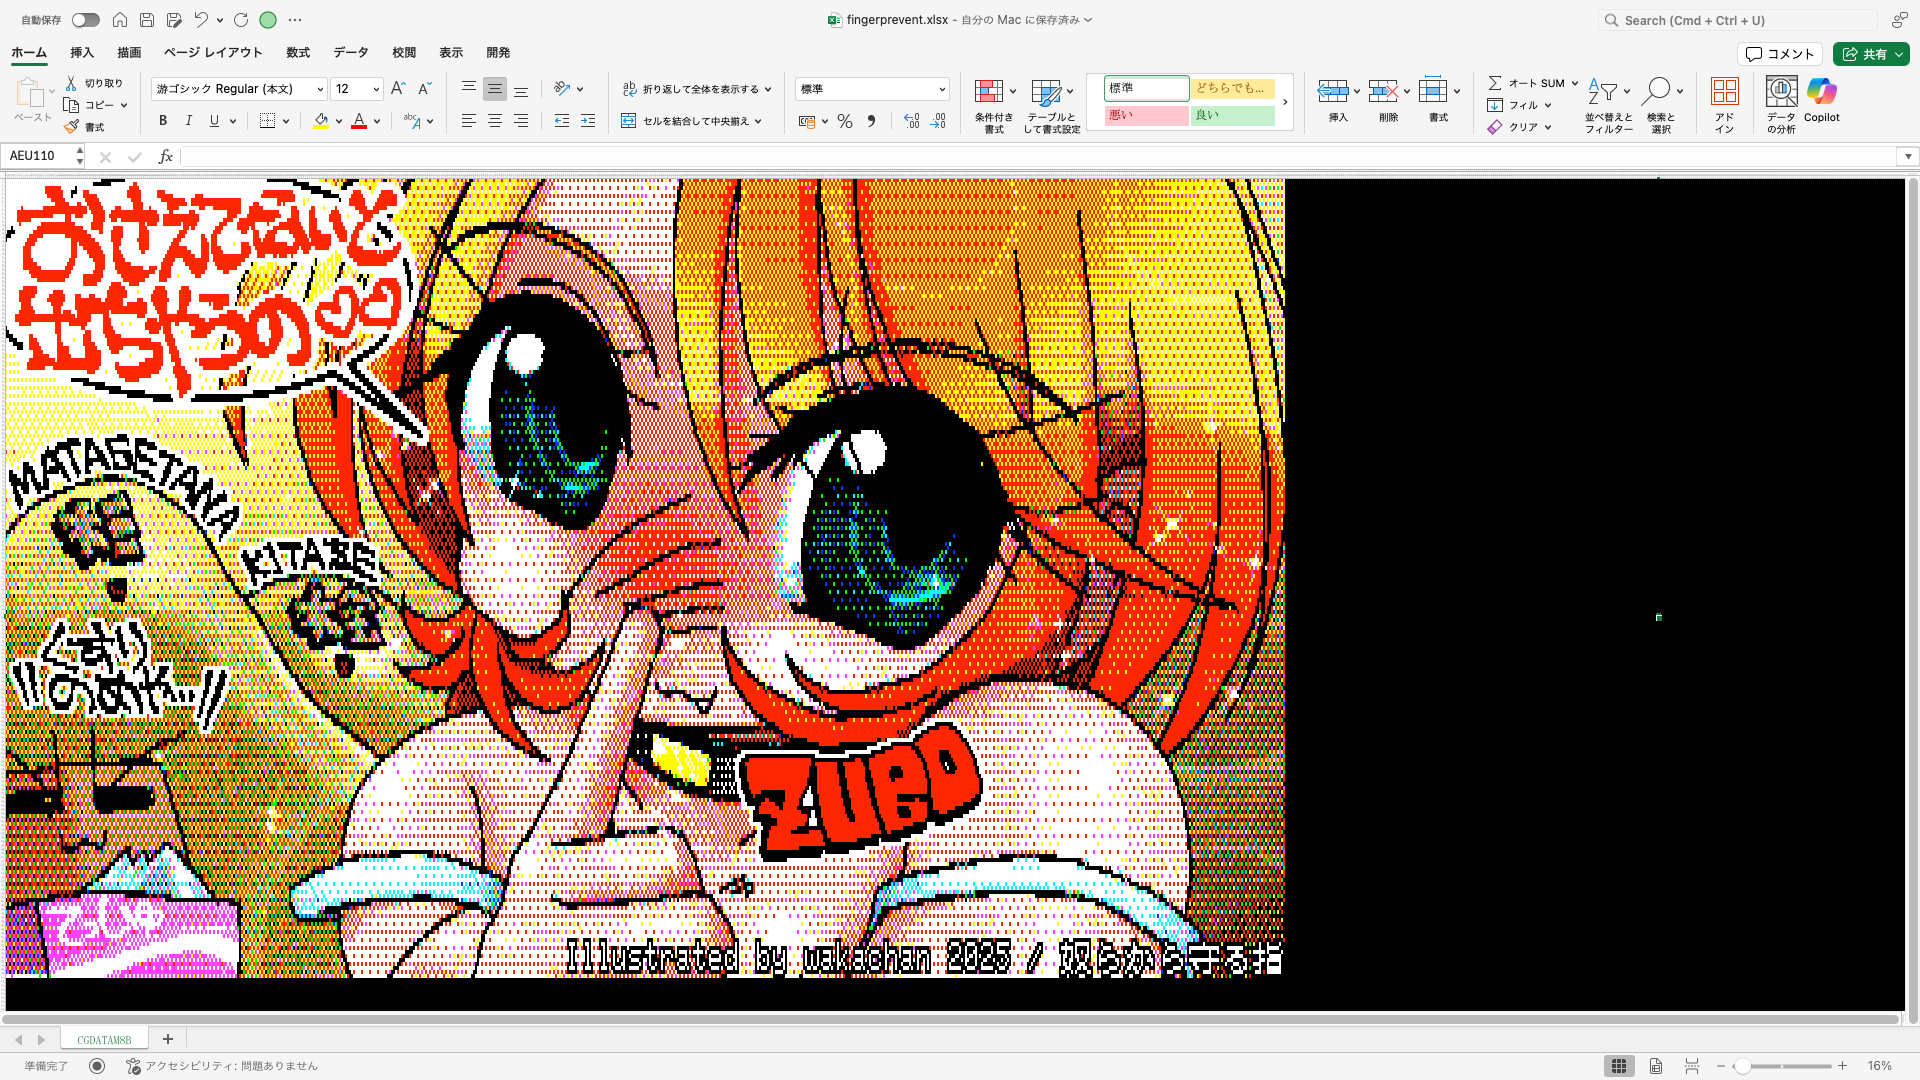The image size is (1920, 1080).
Task: Open the Copilot icon
Action: (x=1822, y=92)
